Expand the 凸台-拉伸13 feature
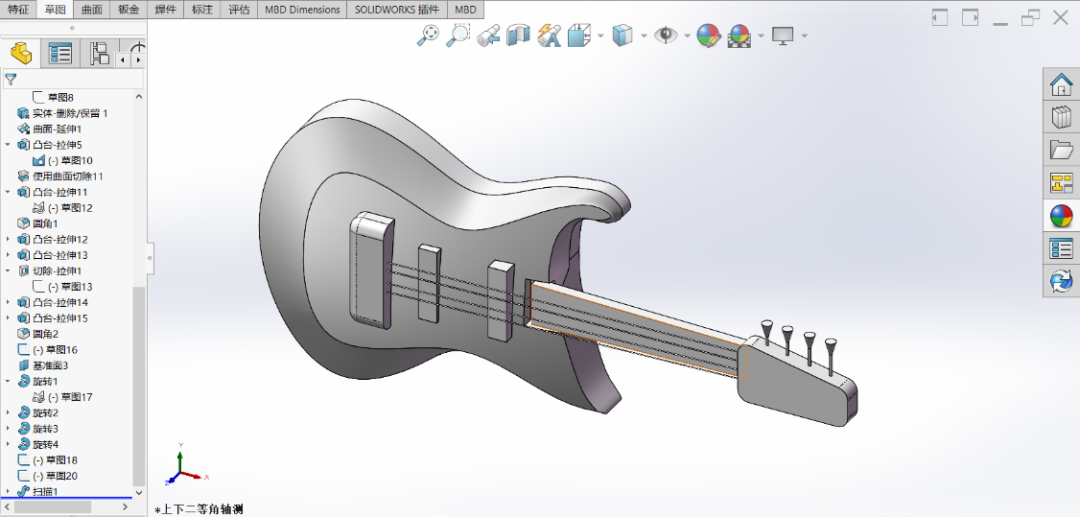This screenshot has width=1080, height=517. [x=8, y=255]
